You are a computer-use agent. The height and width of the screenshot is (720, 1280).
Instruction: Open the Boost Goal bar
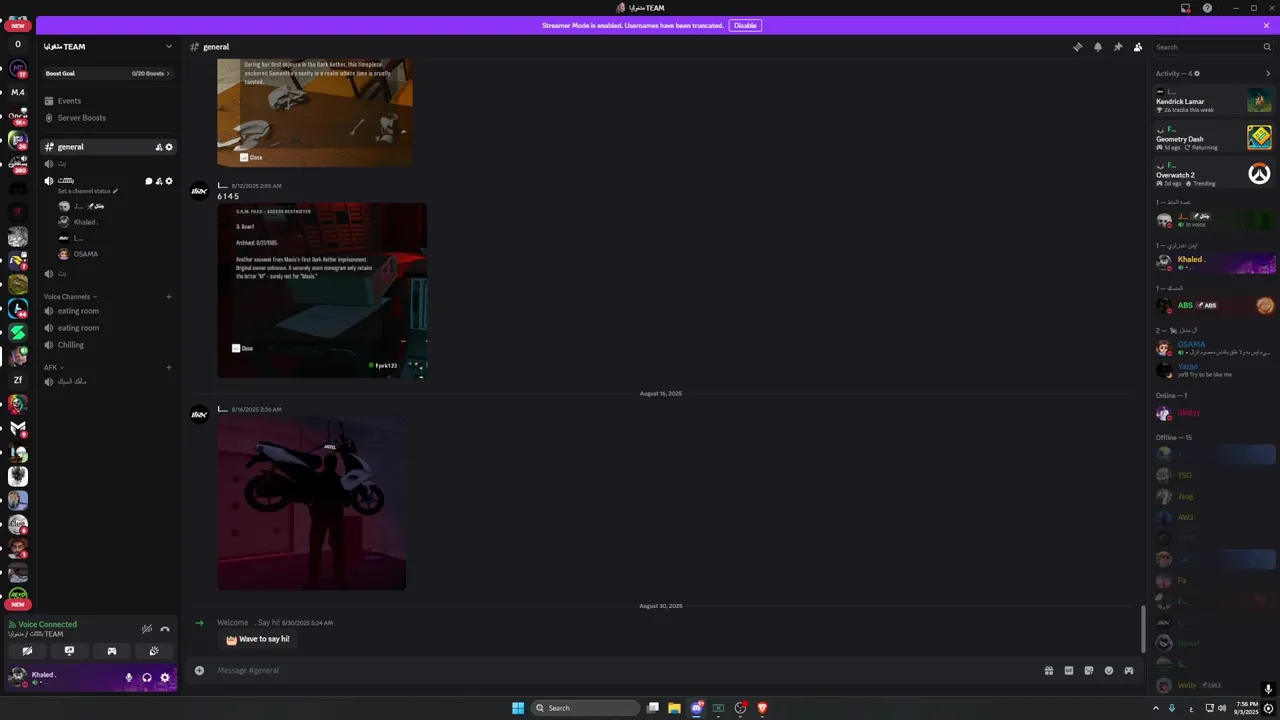coord(108,73)
